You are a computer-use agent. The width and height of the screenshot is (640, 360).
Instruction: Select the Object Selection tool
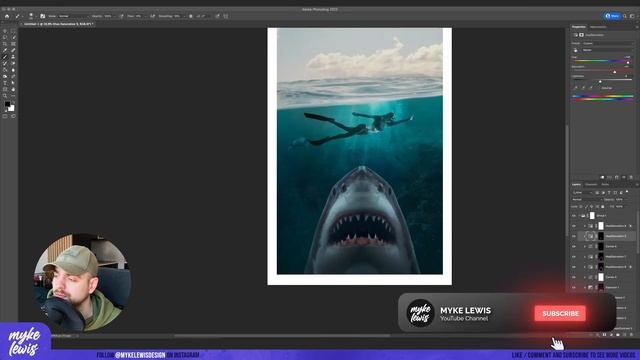(x=13, y=37)
